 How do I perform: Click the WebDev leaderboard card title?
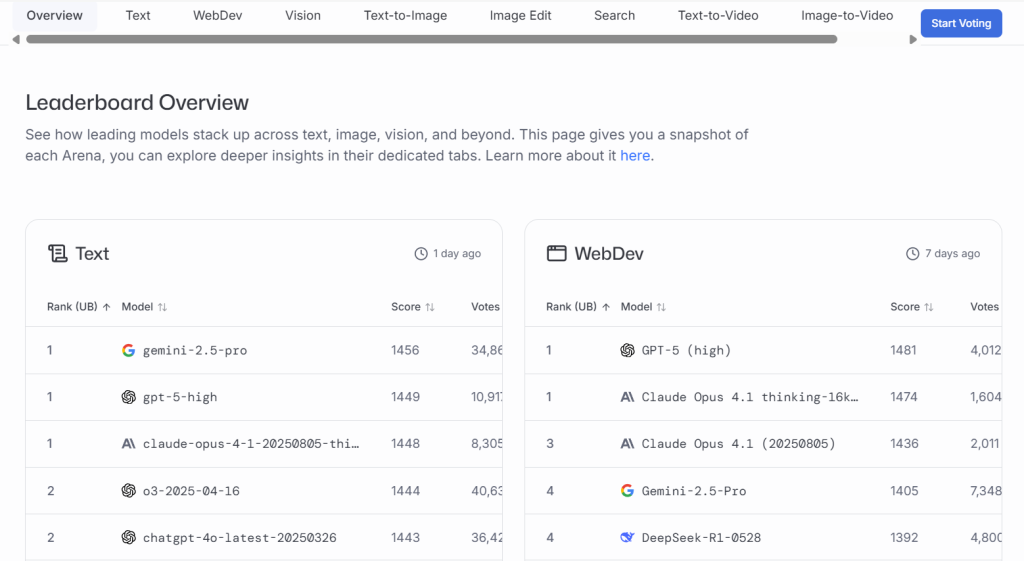pyautogui.click(x=609, y=253)
